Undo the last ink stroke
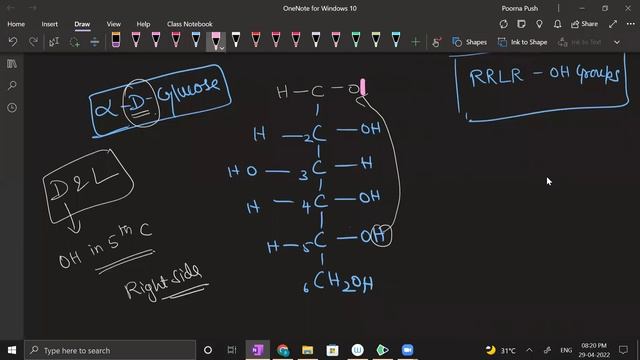The image size is (640, 360). pyautogui.click(x=13, y=42)
